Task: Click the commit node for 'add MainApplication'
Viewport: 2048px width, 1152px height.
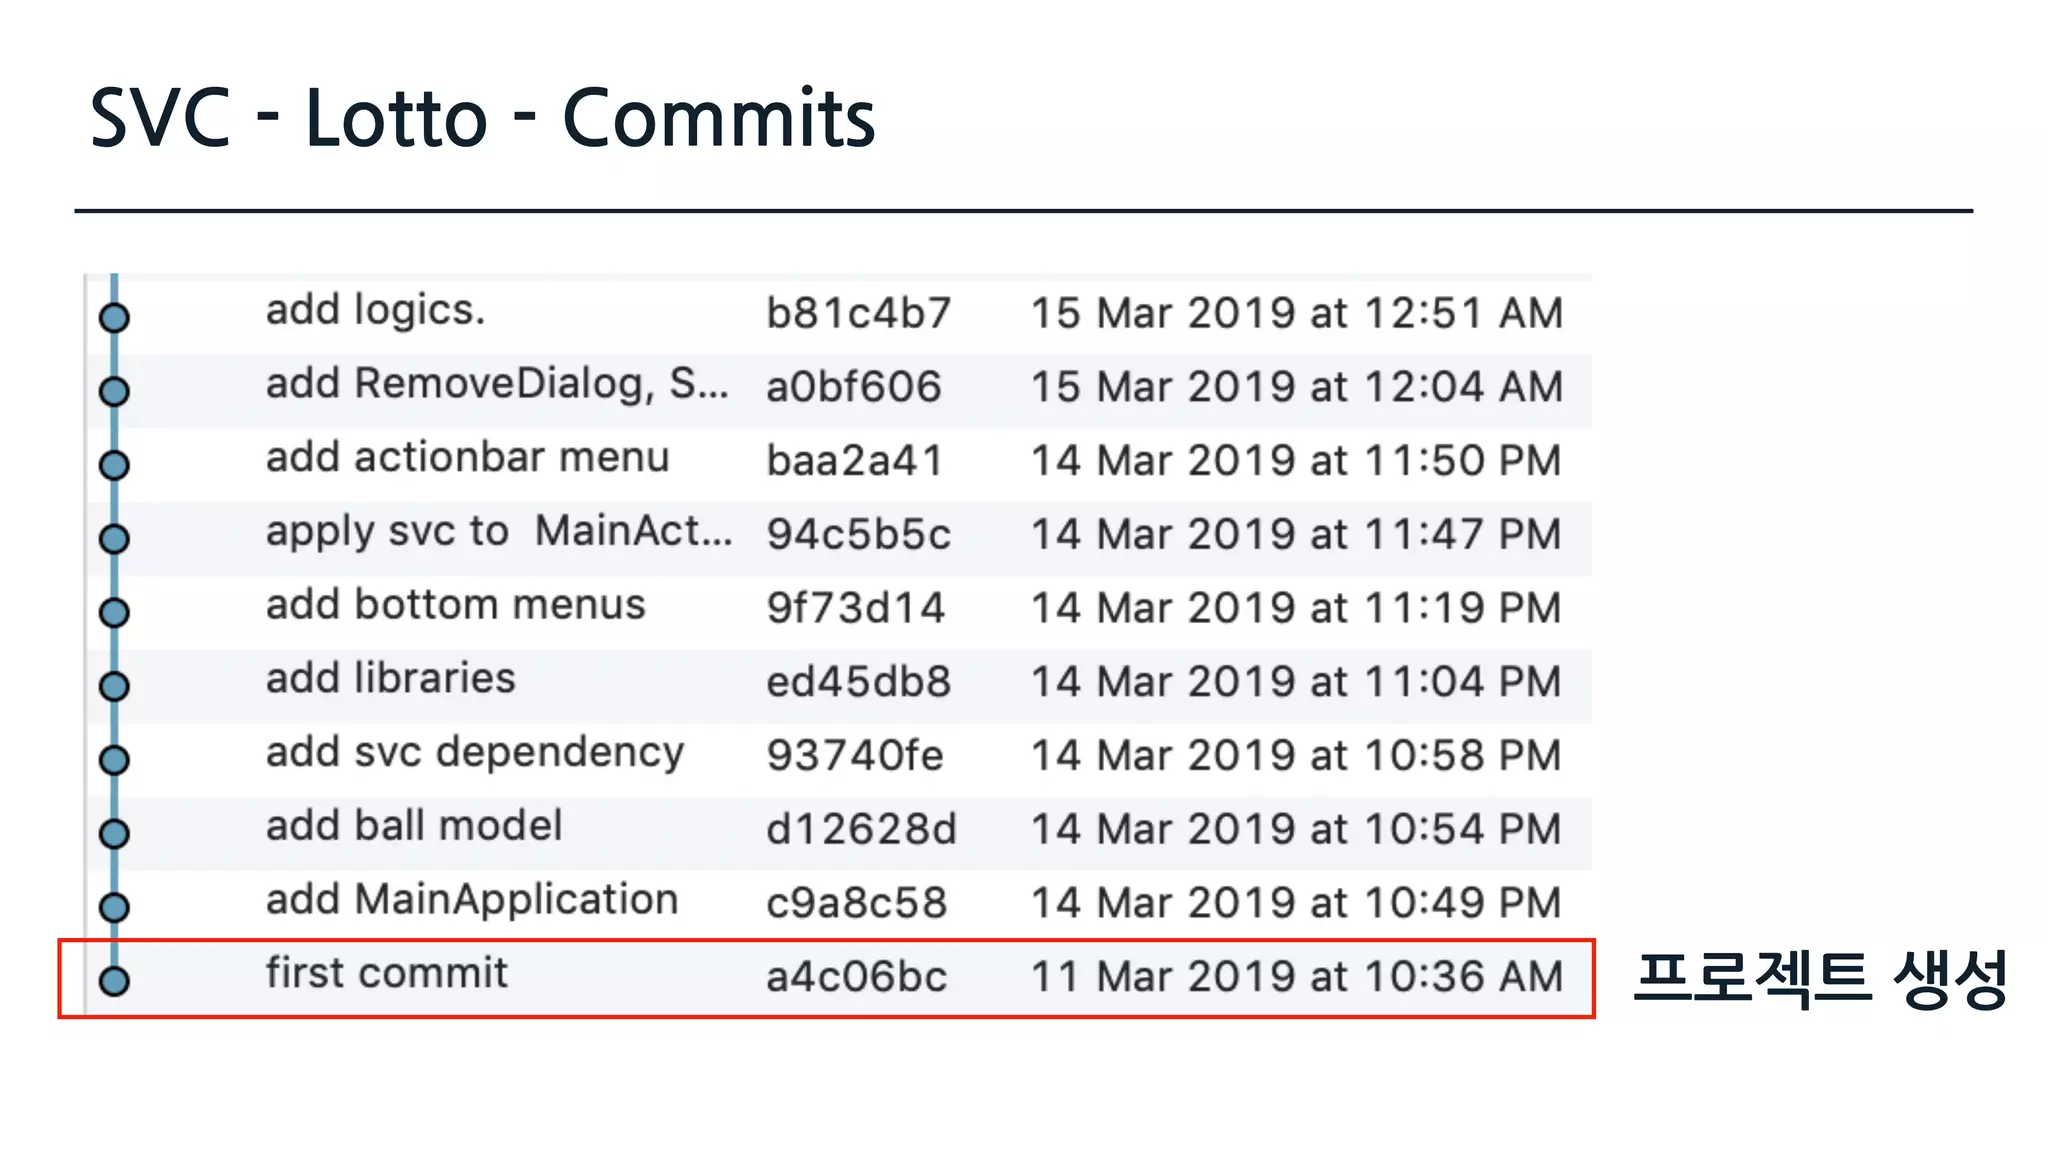Action: [x=114, y=907]
